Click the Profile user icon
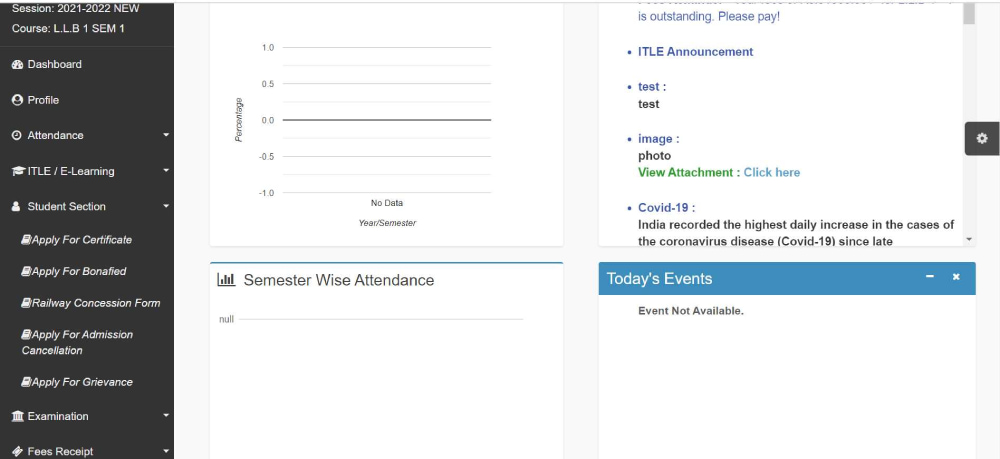 (17, 100)
